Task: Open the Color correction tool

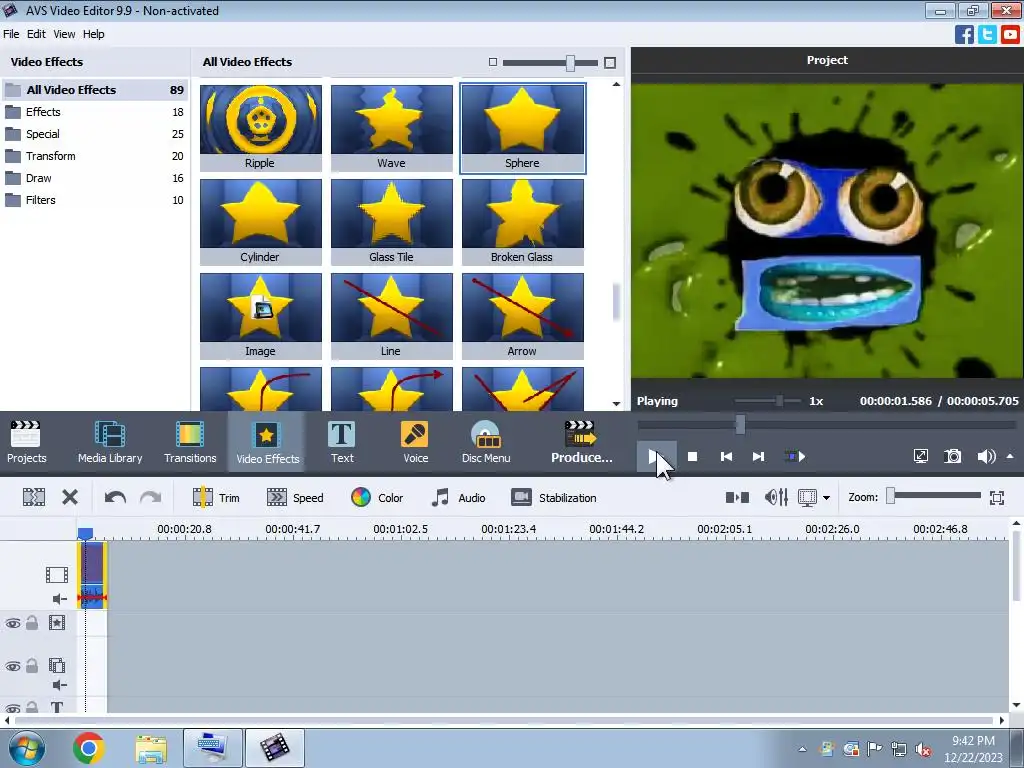Action: tap(377, 498)
